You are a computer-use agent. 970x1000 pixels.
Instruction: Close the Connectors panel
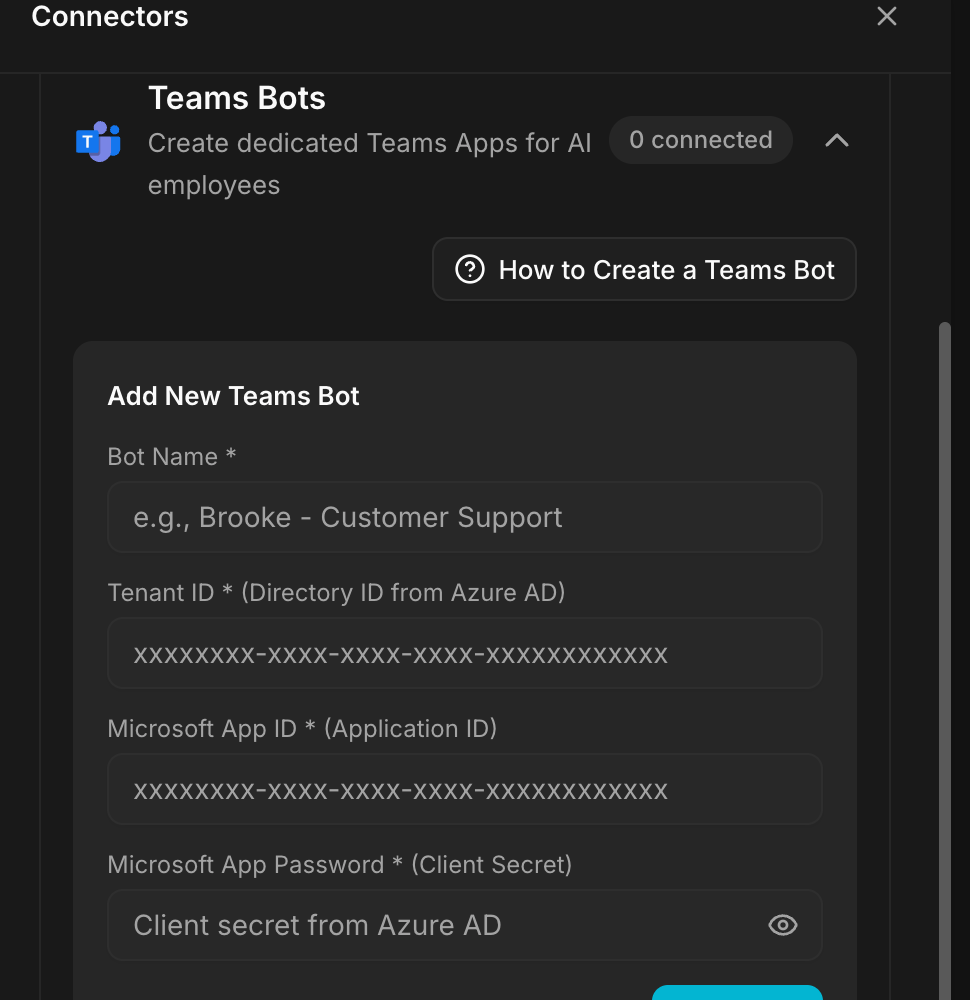pos(886,16)
